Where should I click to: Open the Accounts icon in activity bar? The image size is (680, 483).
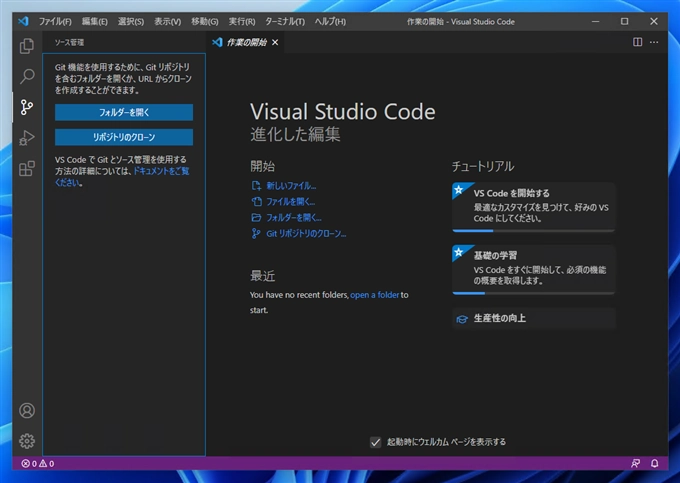click(x=27, y=410)
